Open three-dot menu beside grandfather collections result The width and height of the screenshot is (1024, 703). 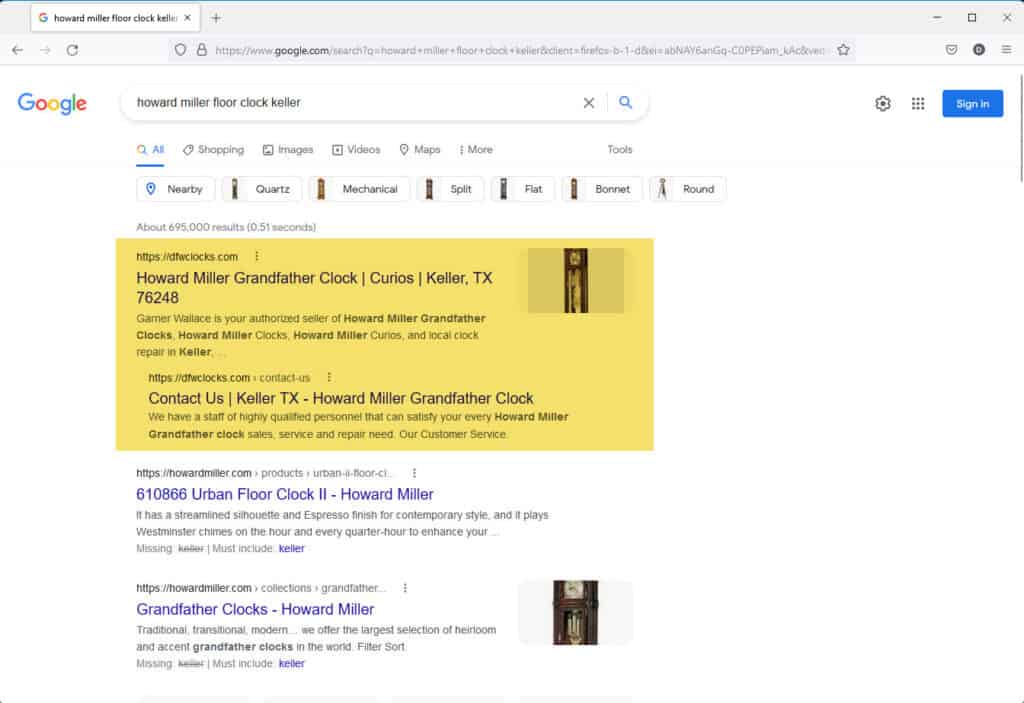point(405,587)
